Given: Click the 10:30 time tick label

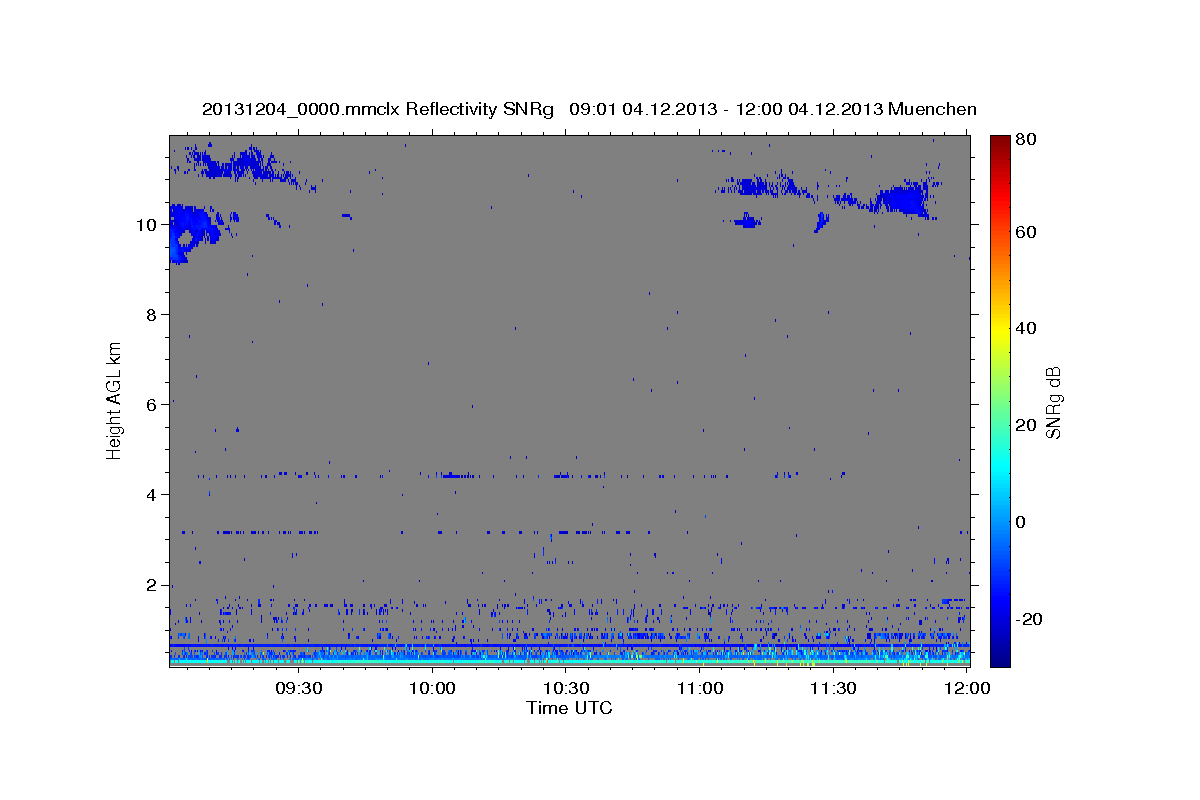Looking at the screenshot, I should tap(566, 689).
